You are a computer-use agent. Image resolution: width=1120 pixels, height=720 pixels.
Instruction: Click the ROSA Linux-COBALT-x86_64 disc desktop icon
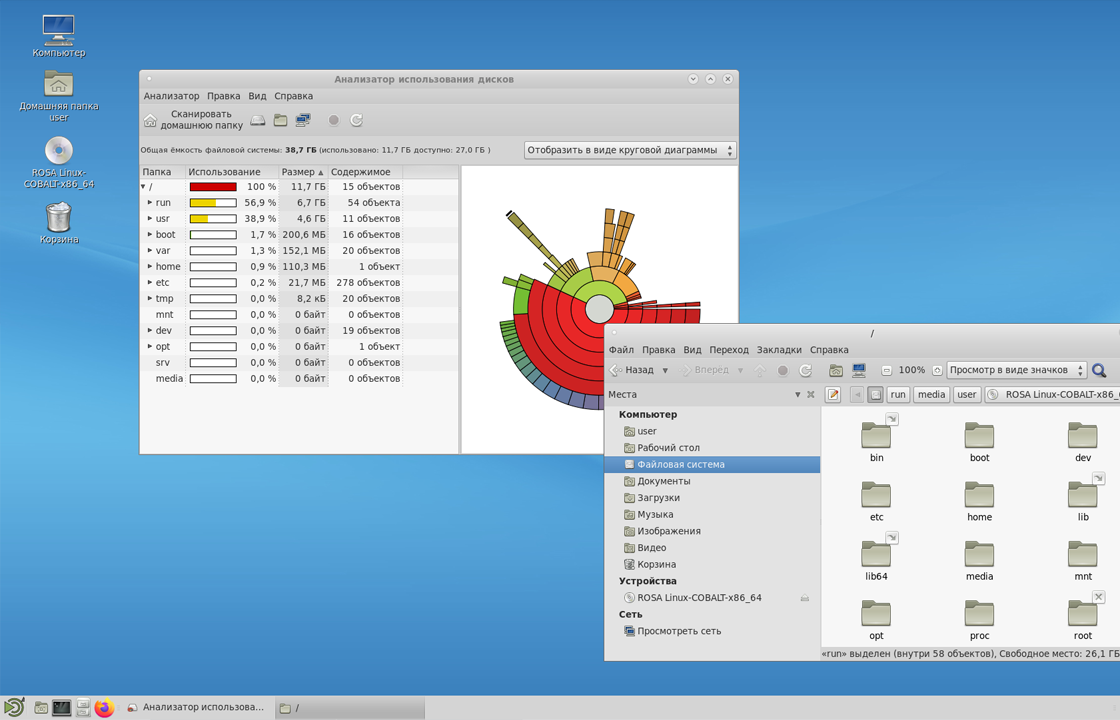pyautogui.click(x=59, y=163)
